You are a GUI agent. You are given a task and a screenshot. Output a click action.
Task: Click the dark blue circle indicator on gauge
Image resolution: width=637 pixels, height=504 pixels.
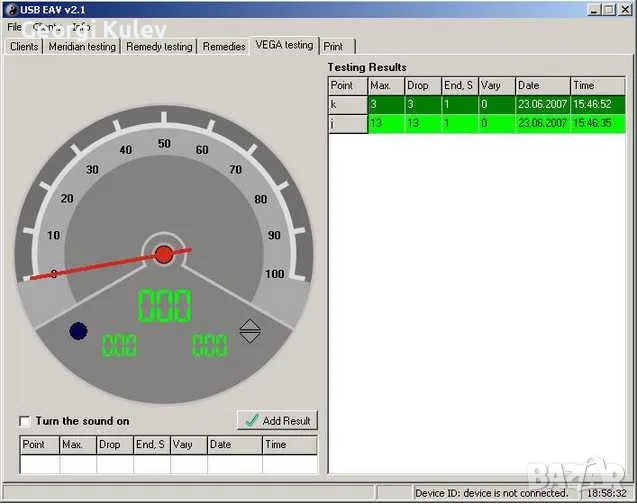click(78, 331)
